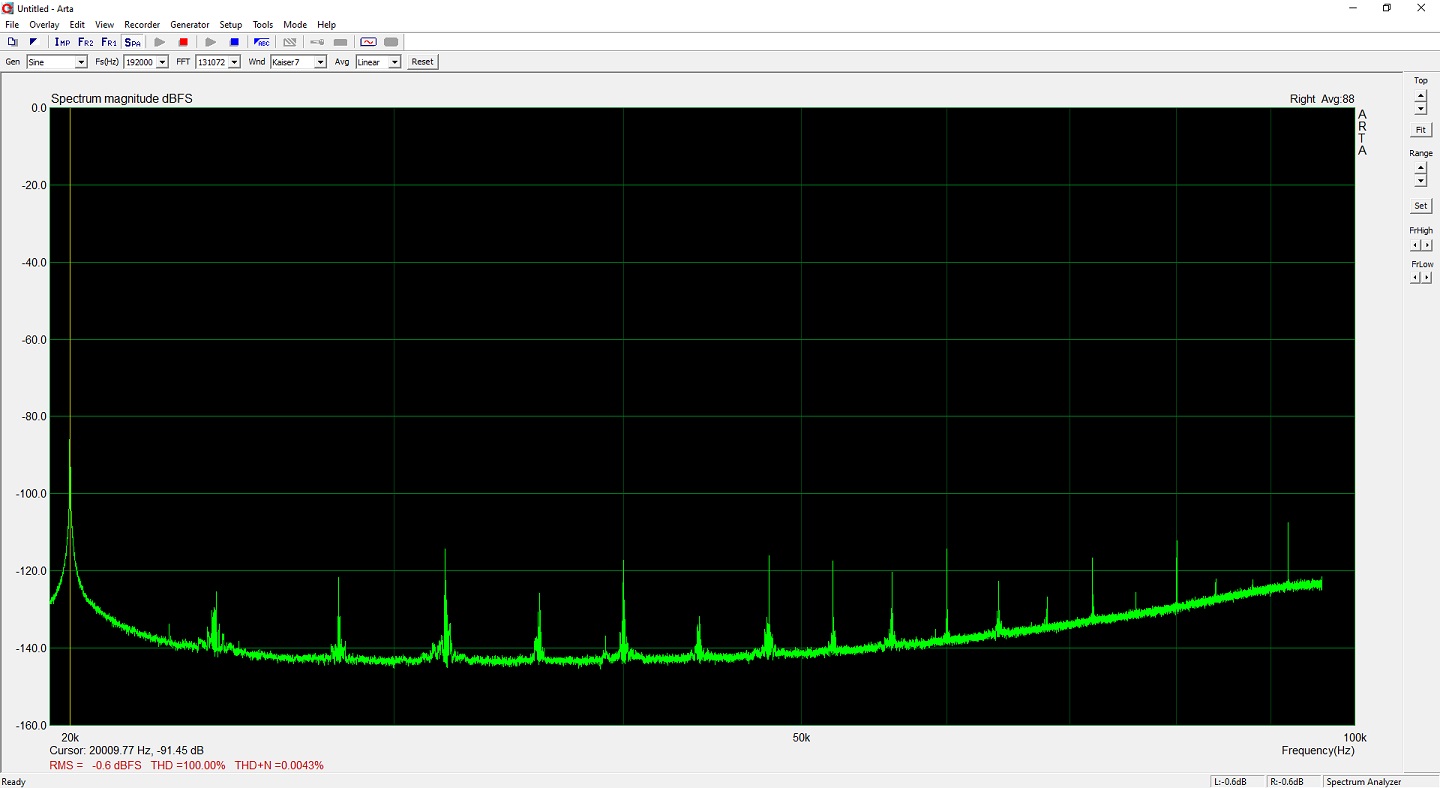Viewport: 1440px width, 788px height.
Task: Click the red sine-curve display icon
Action: coord(368,42)
